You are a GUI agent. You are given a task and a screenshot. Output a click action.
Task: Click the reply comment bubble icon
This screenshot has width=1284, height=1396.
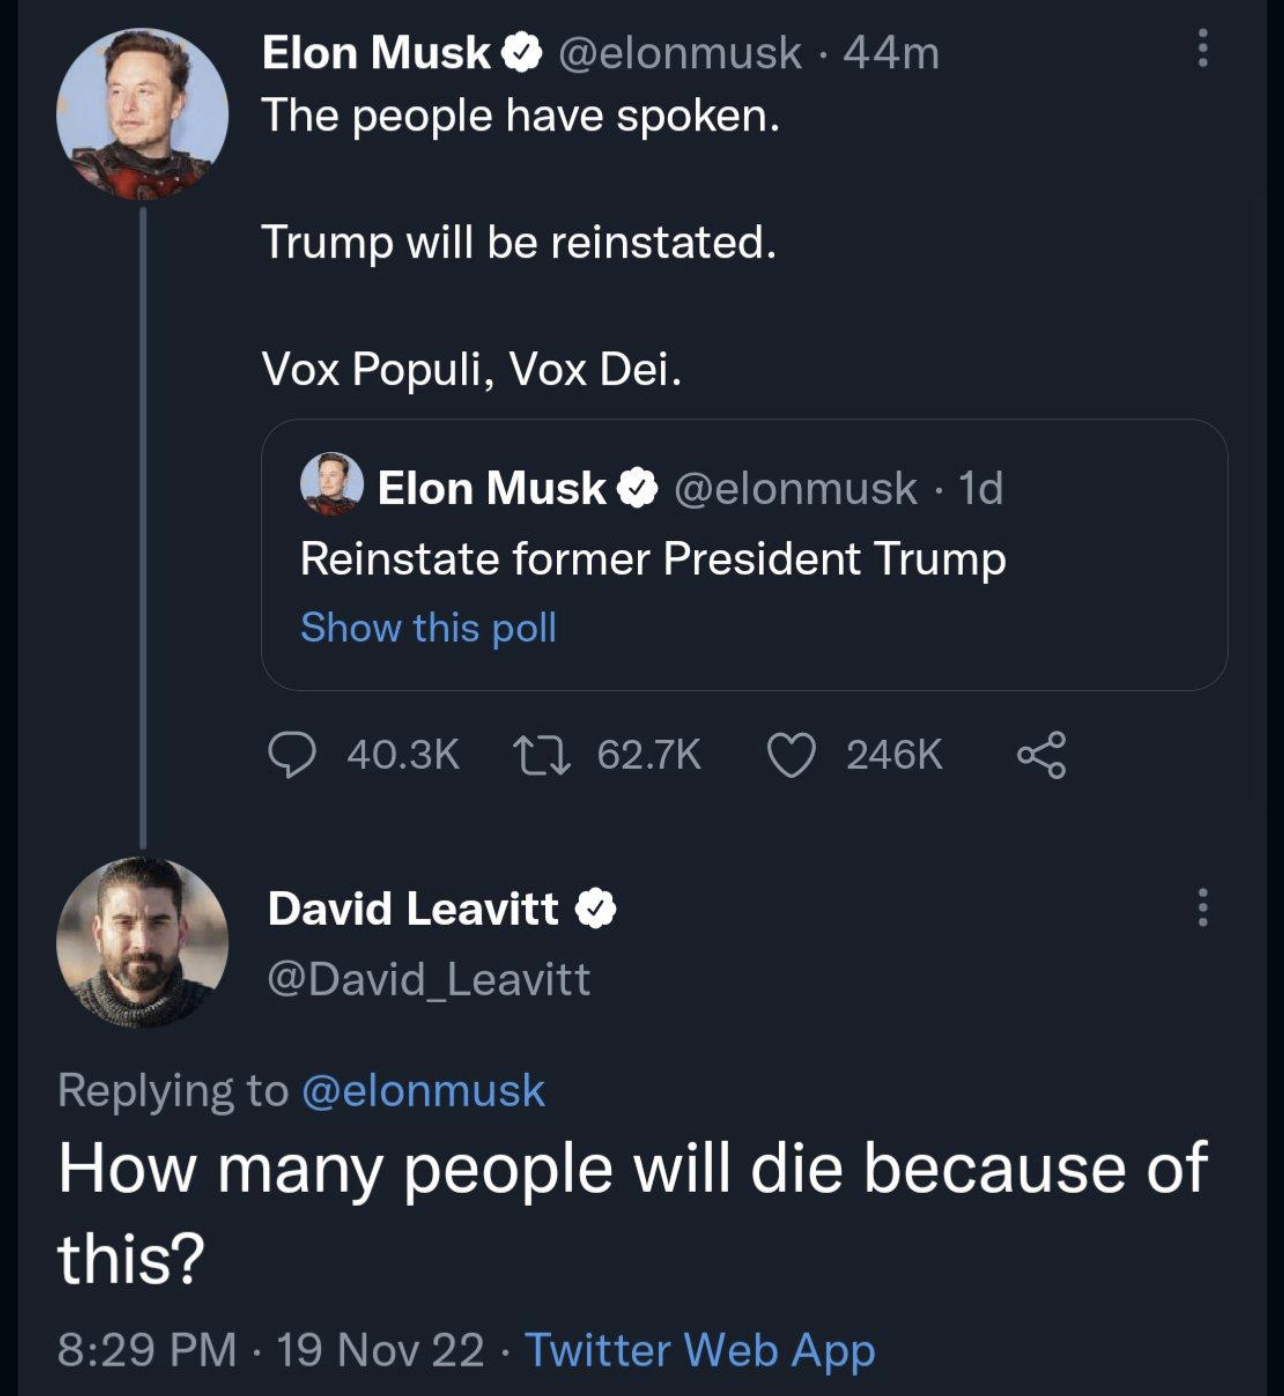click(292, 755)
